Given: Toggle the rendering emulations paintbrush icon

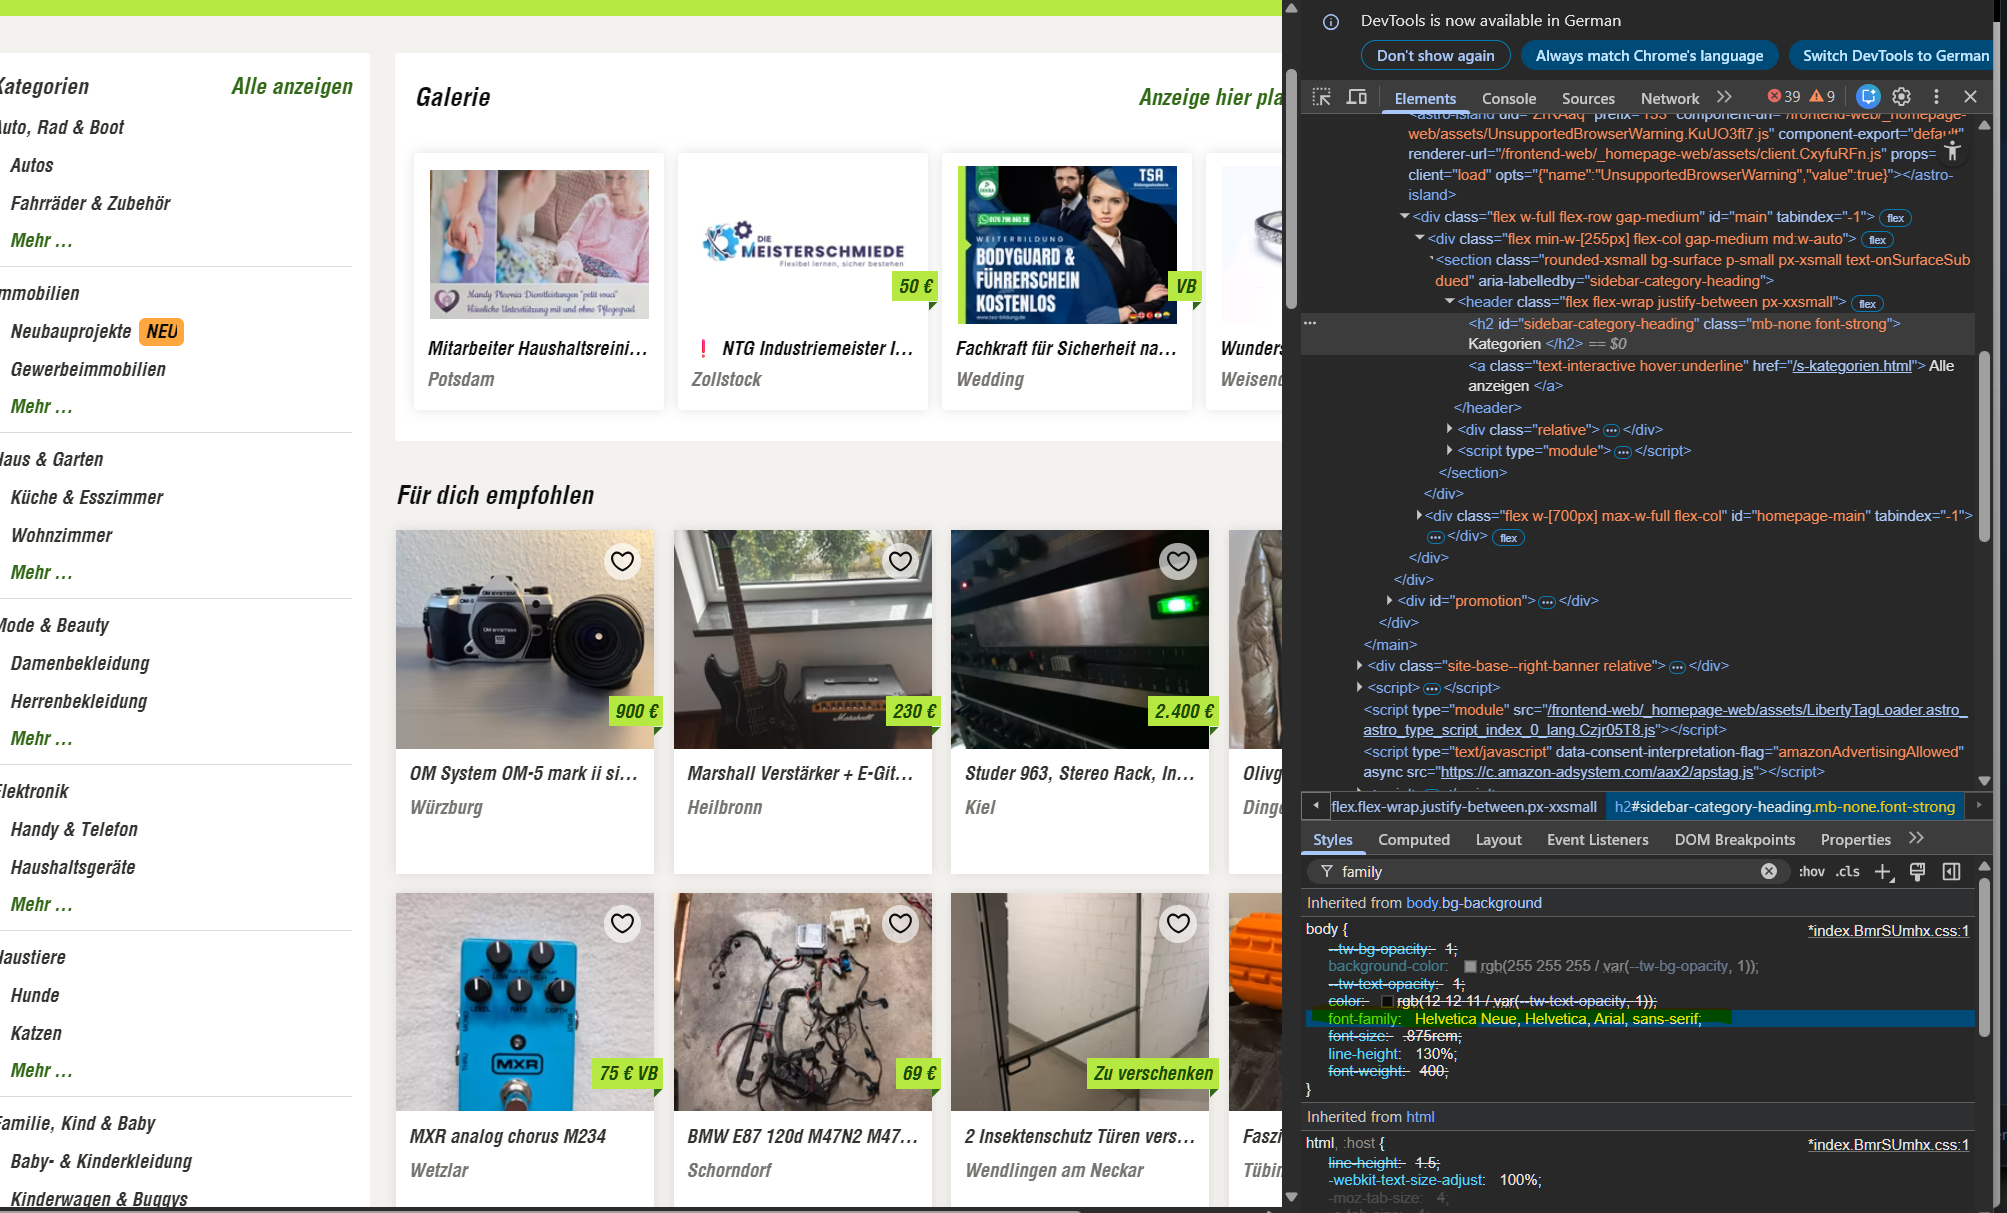Looking at the screenshot, I should click(x=1917, y=872).
